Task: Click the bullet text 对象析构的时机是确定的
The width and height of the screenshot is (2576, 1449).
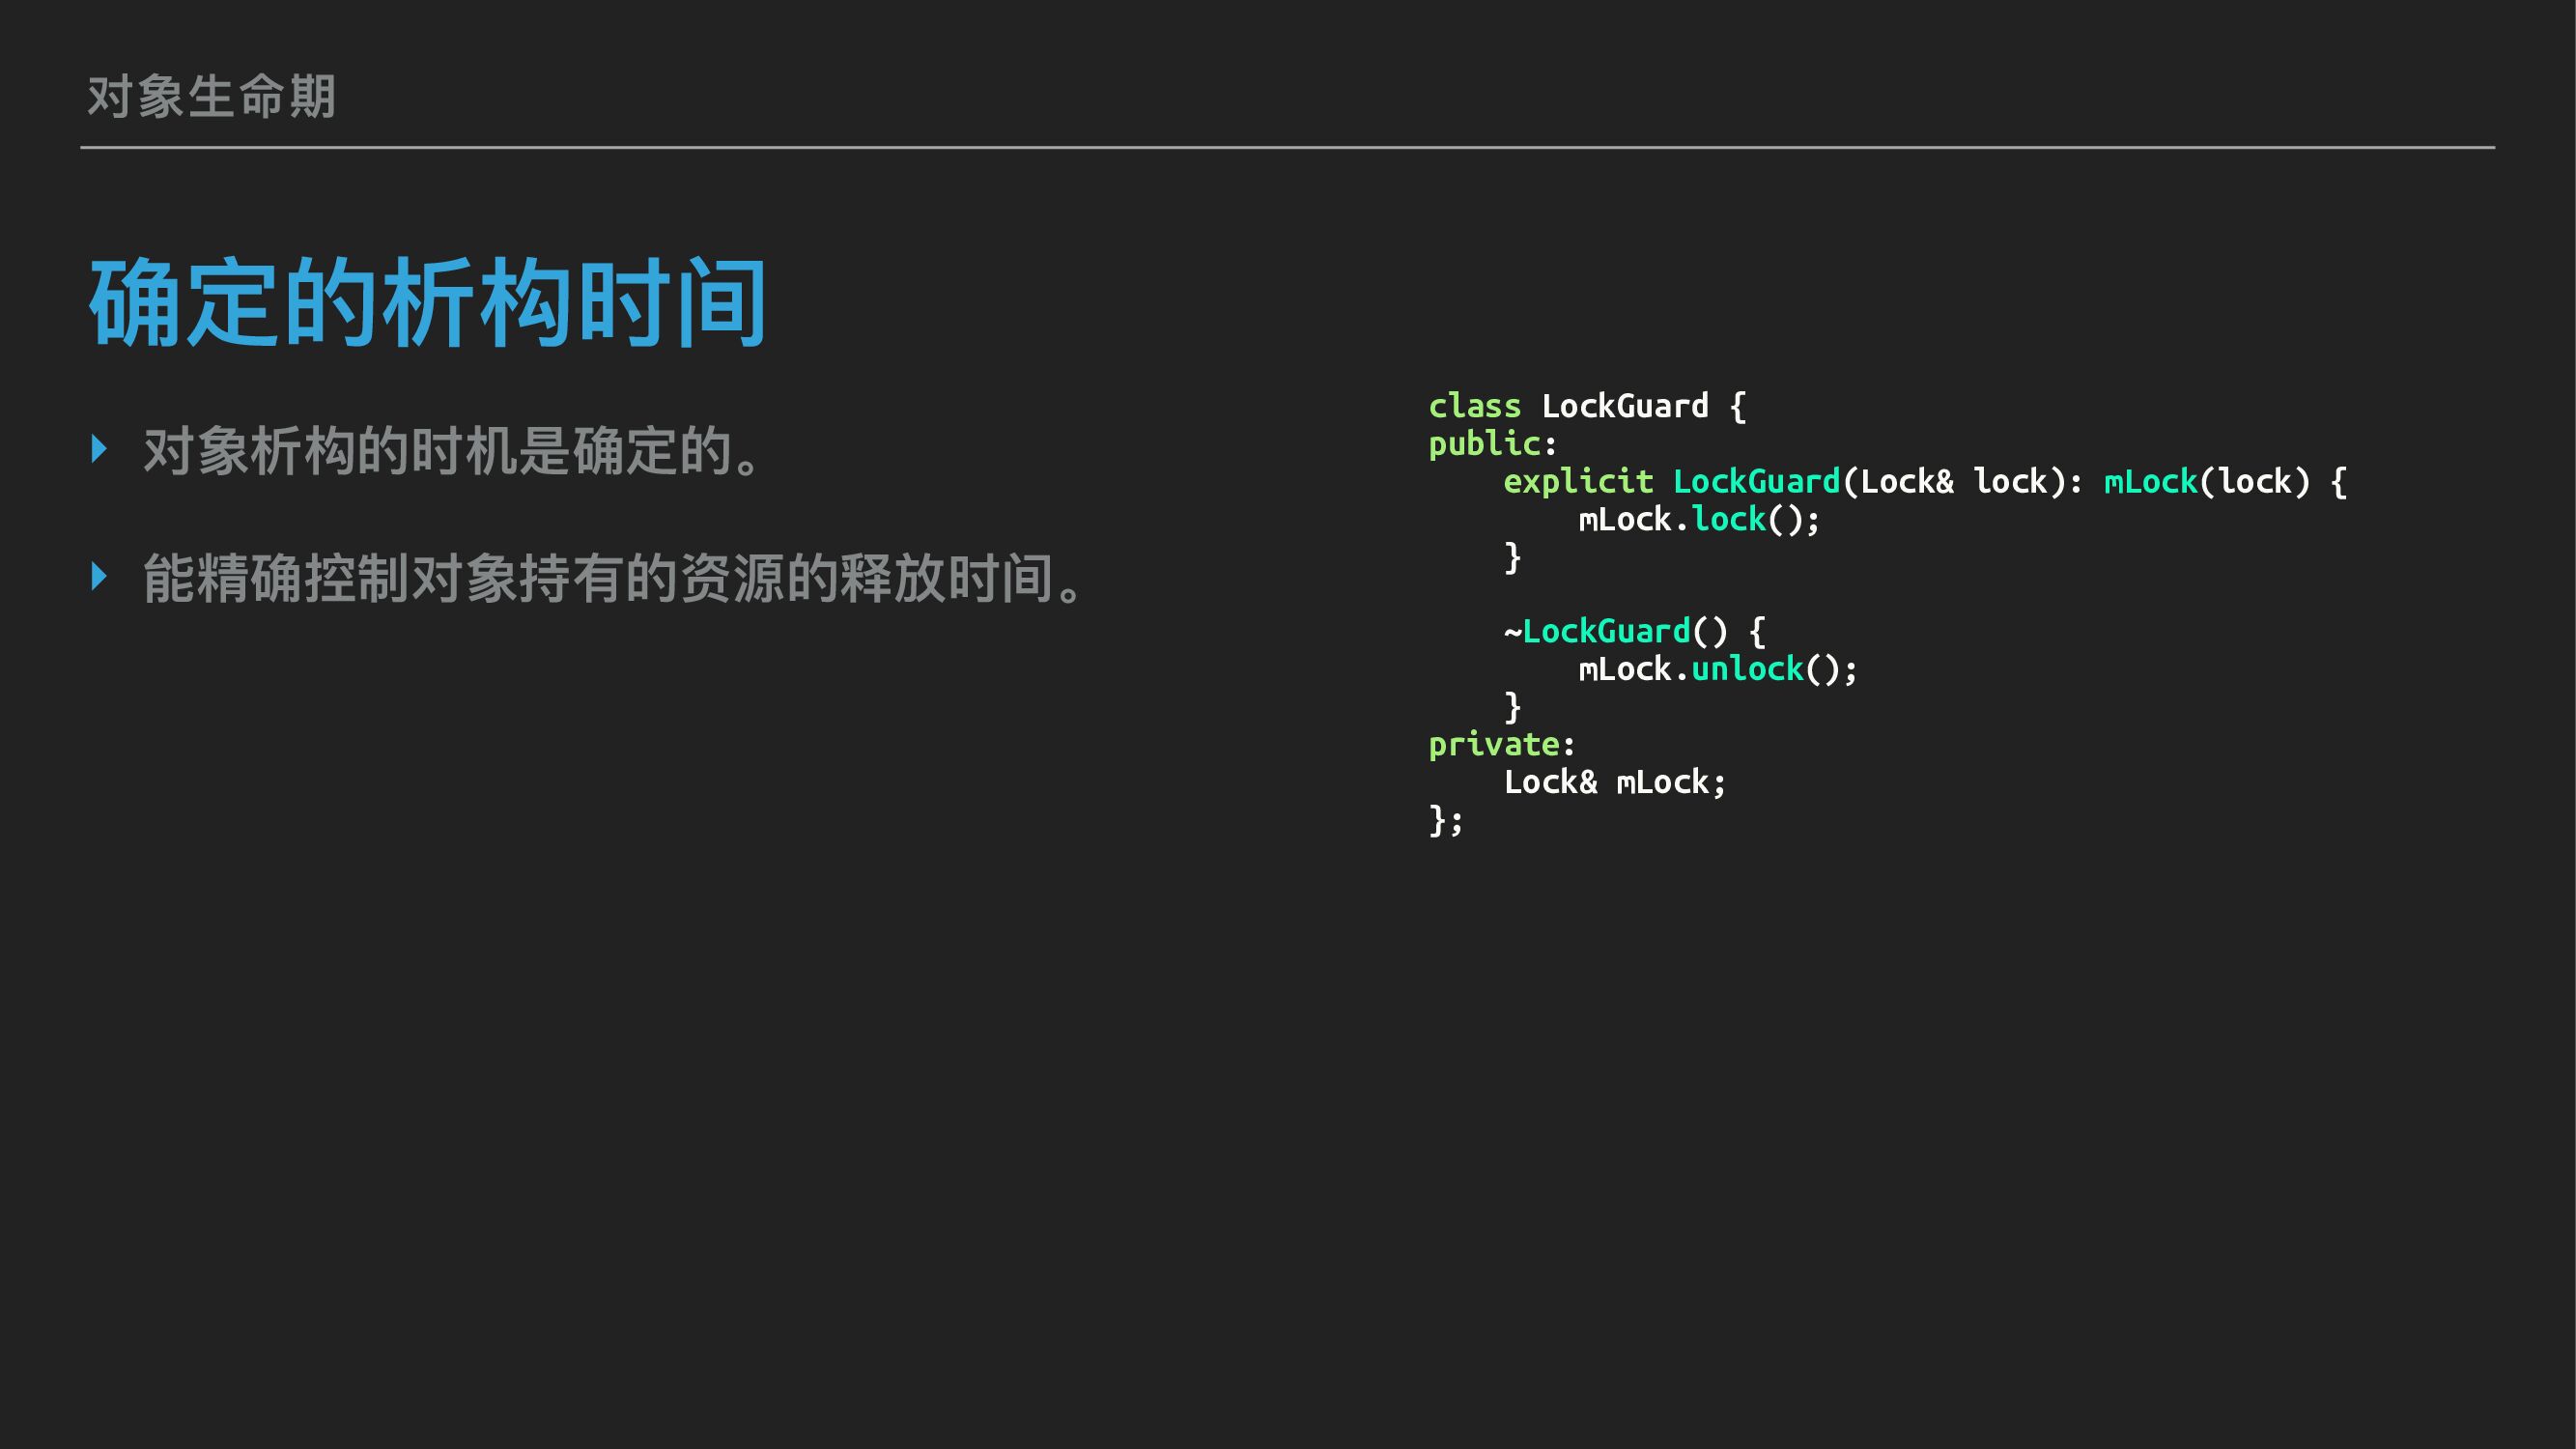Action: [452, 451]
